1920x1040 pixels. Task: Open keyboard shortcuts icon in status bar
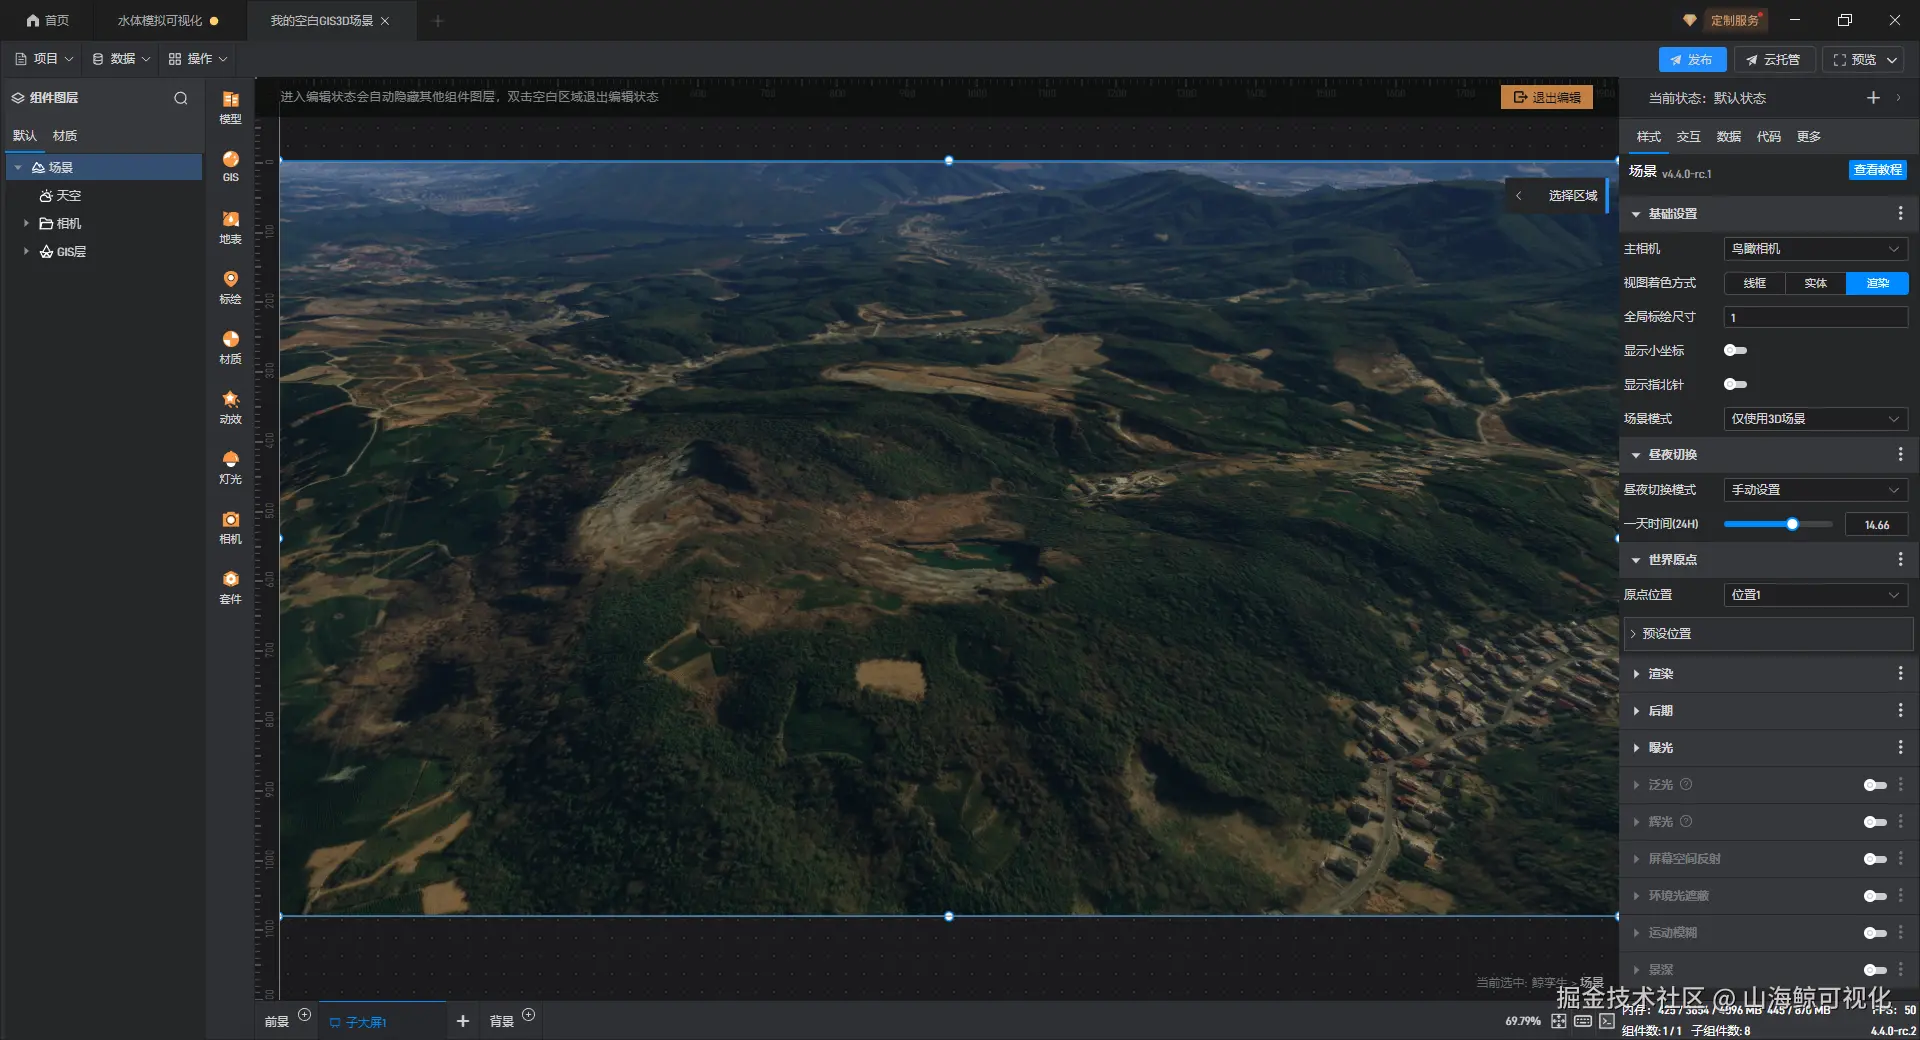(1583, 1021)
